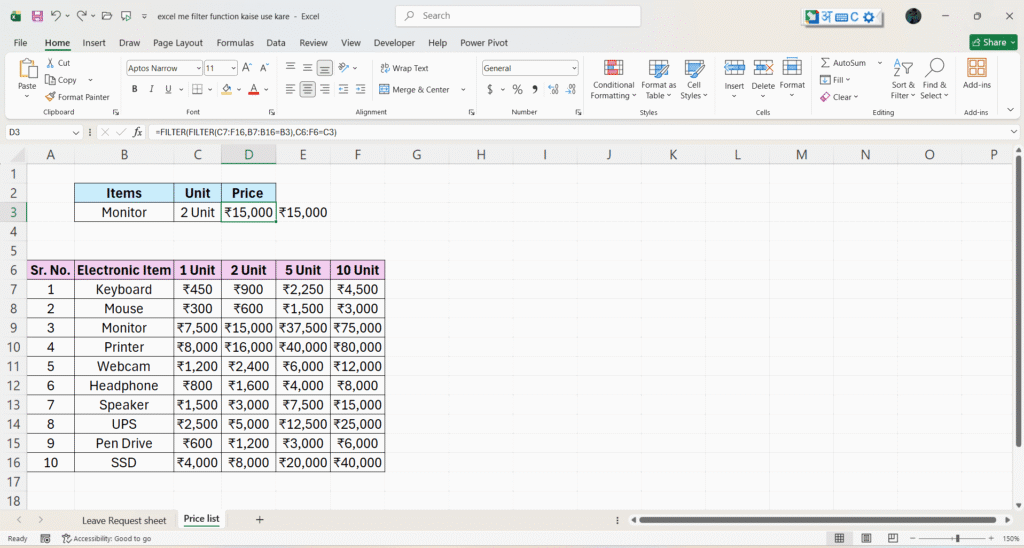Click the Save icon in title bar

pyautogui.click(x=37, y=16)
